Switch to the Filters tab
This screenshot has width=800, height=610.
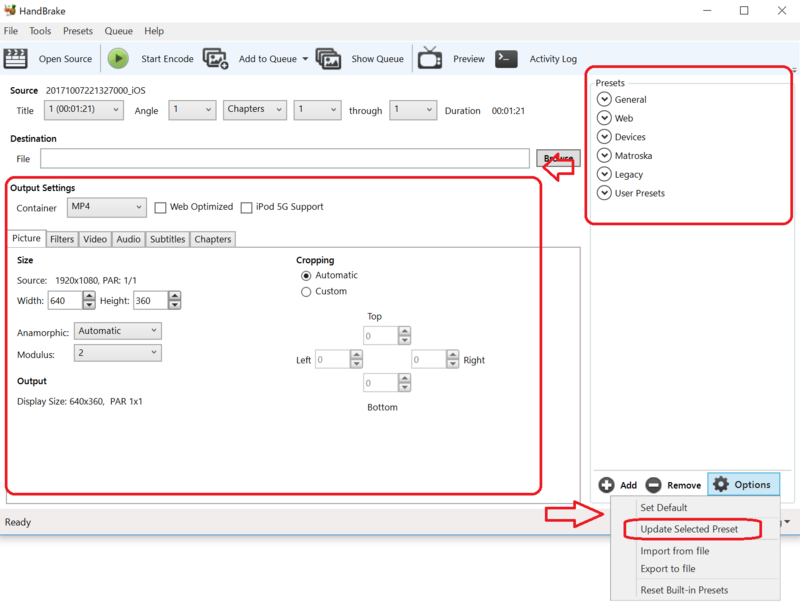62,239
